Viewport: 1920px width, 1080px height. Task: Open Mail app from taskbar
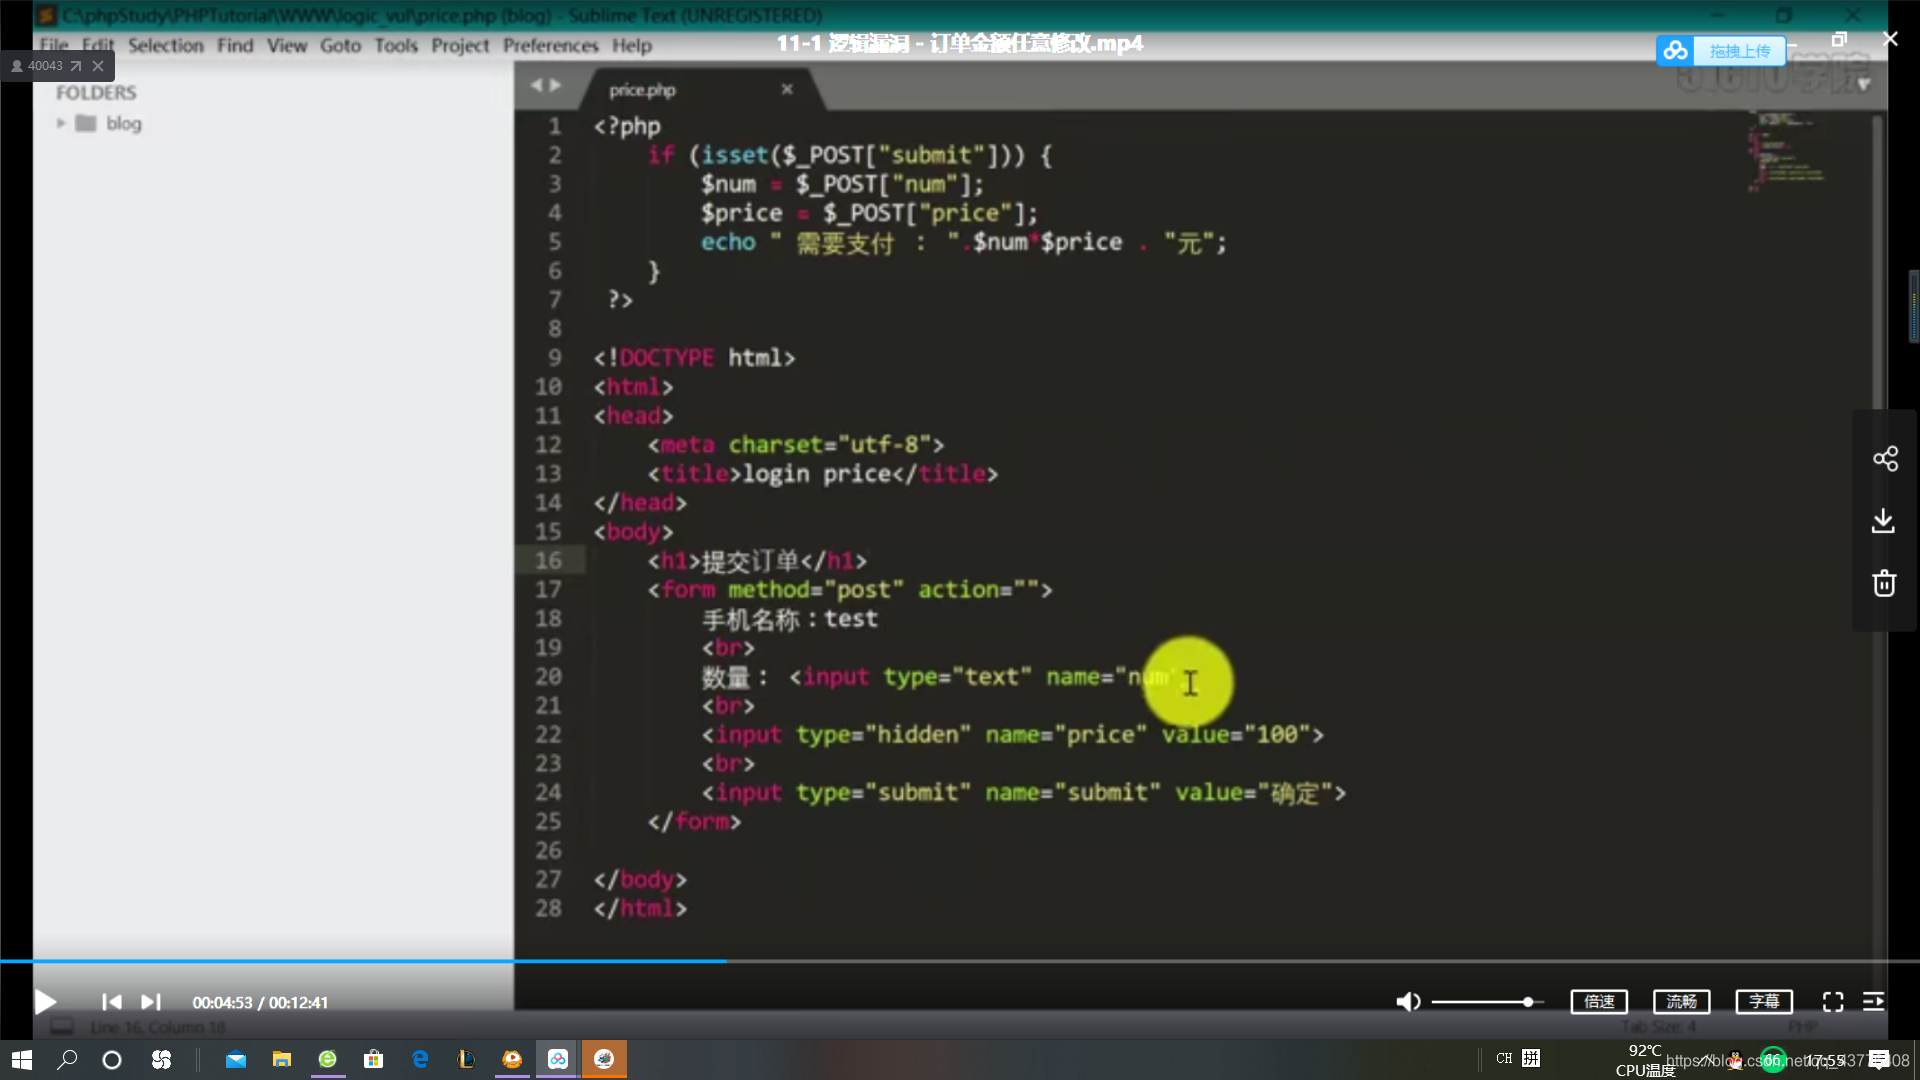click(236, 1059)
